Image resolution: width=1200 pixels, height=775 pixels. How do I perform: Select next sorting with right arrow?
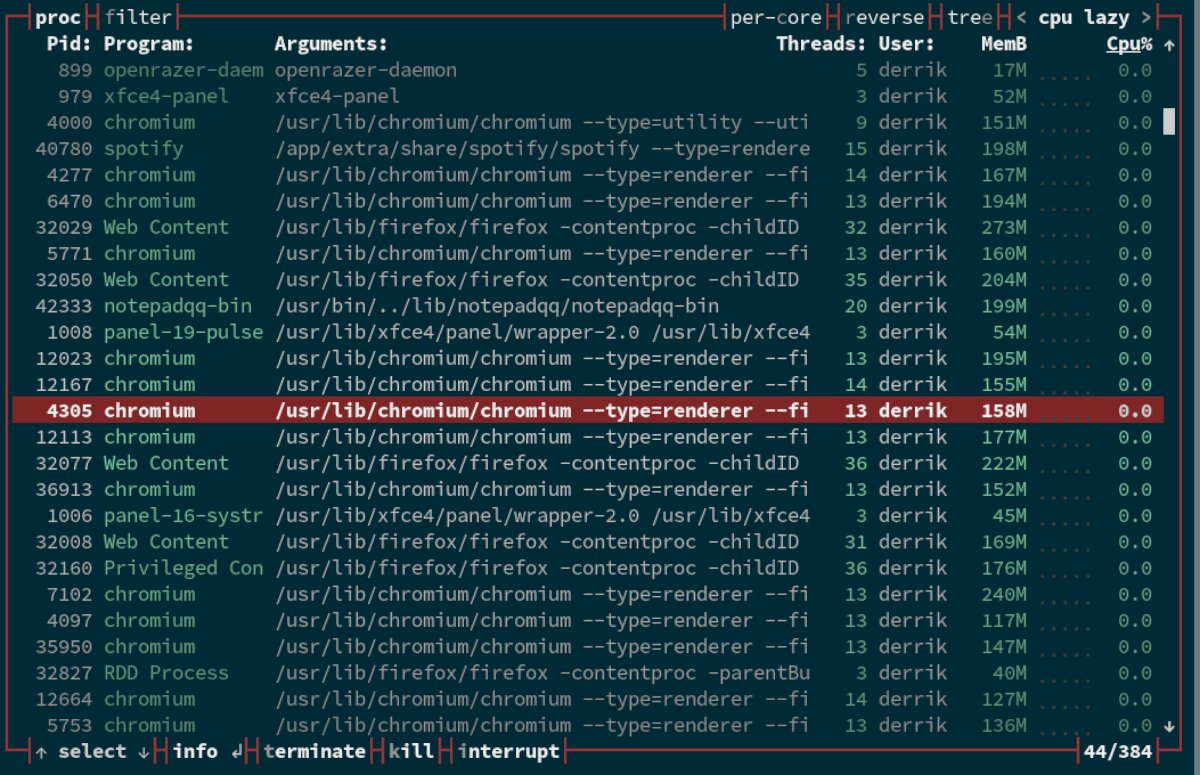tap(1146, 17)
